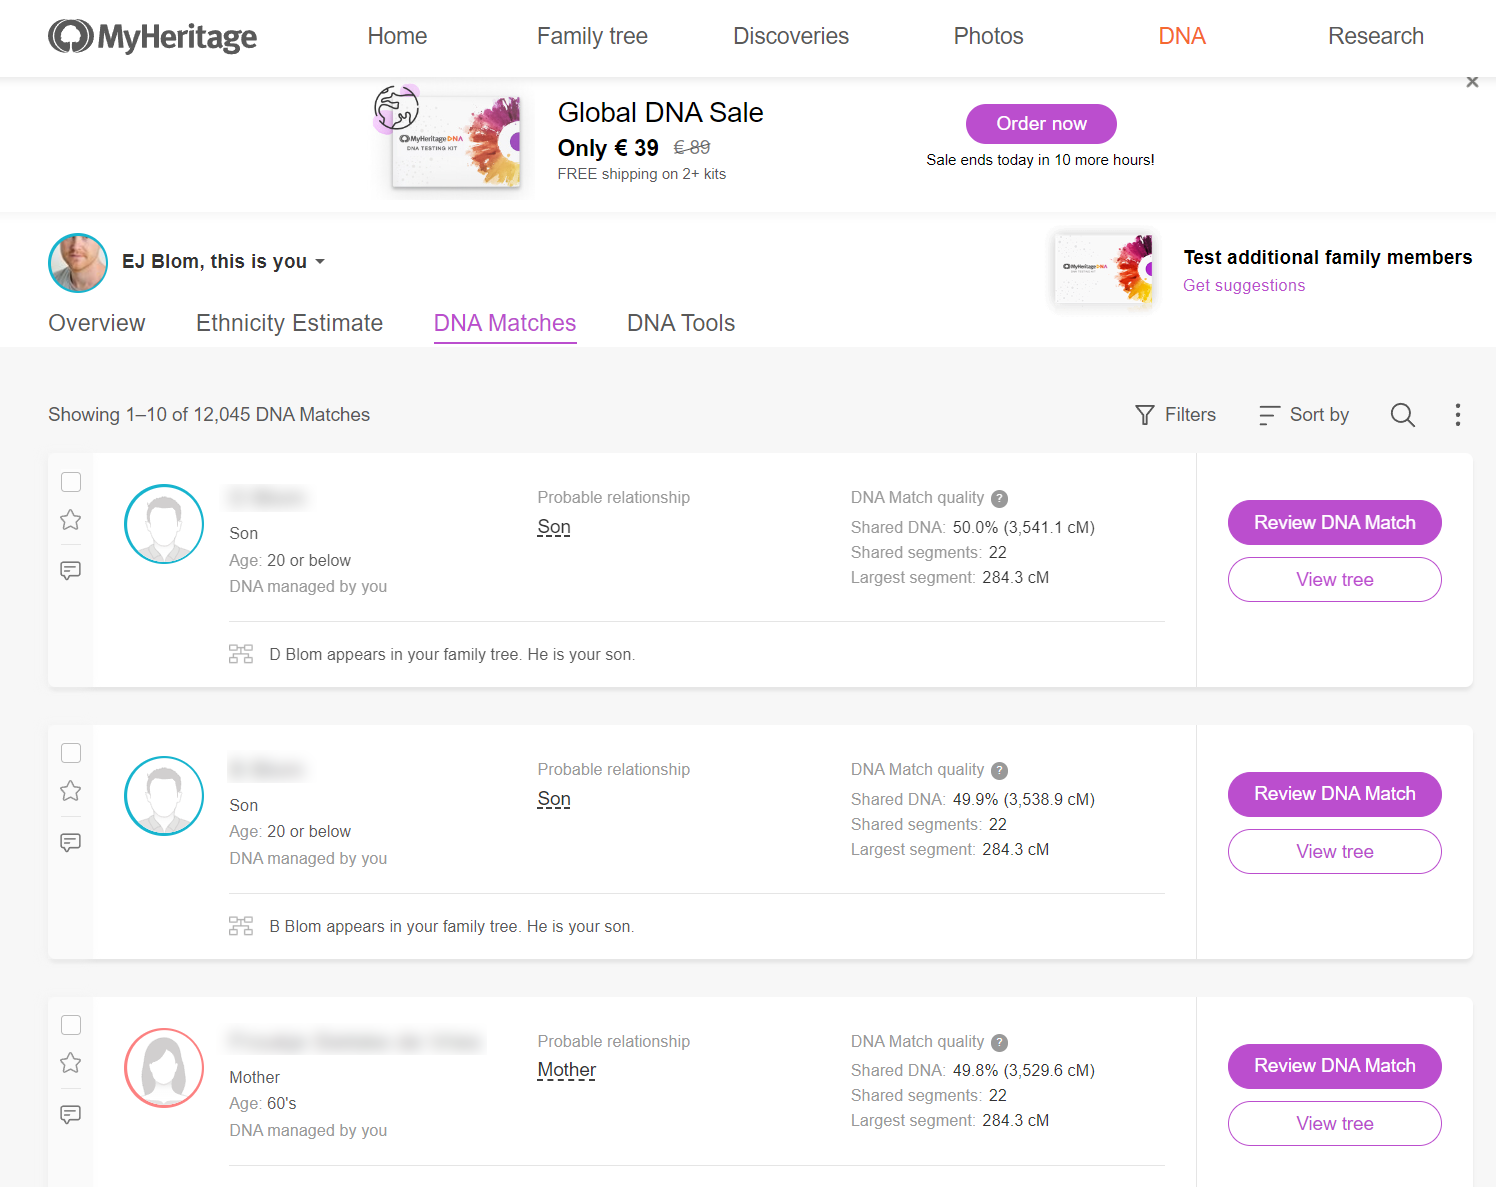Close the Global DNA Sale banner
This screenshot has height=1187, width=1496.
[1472, 82]
